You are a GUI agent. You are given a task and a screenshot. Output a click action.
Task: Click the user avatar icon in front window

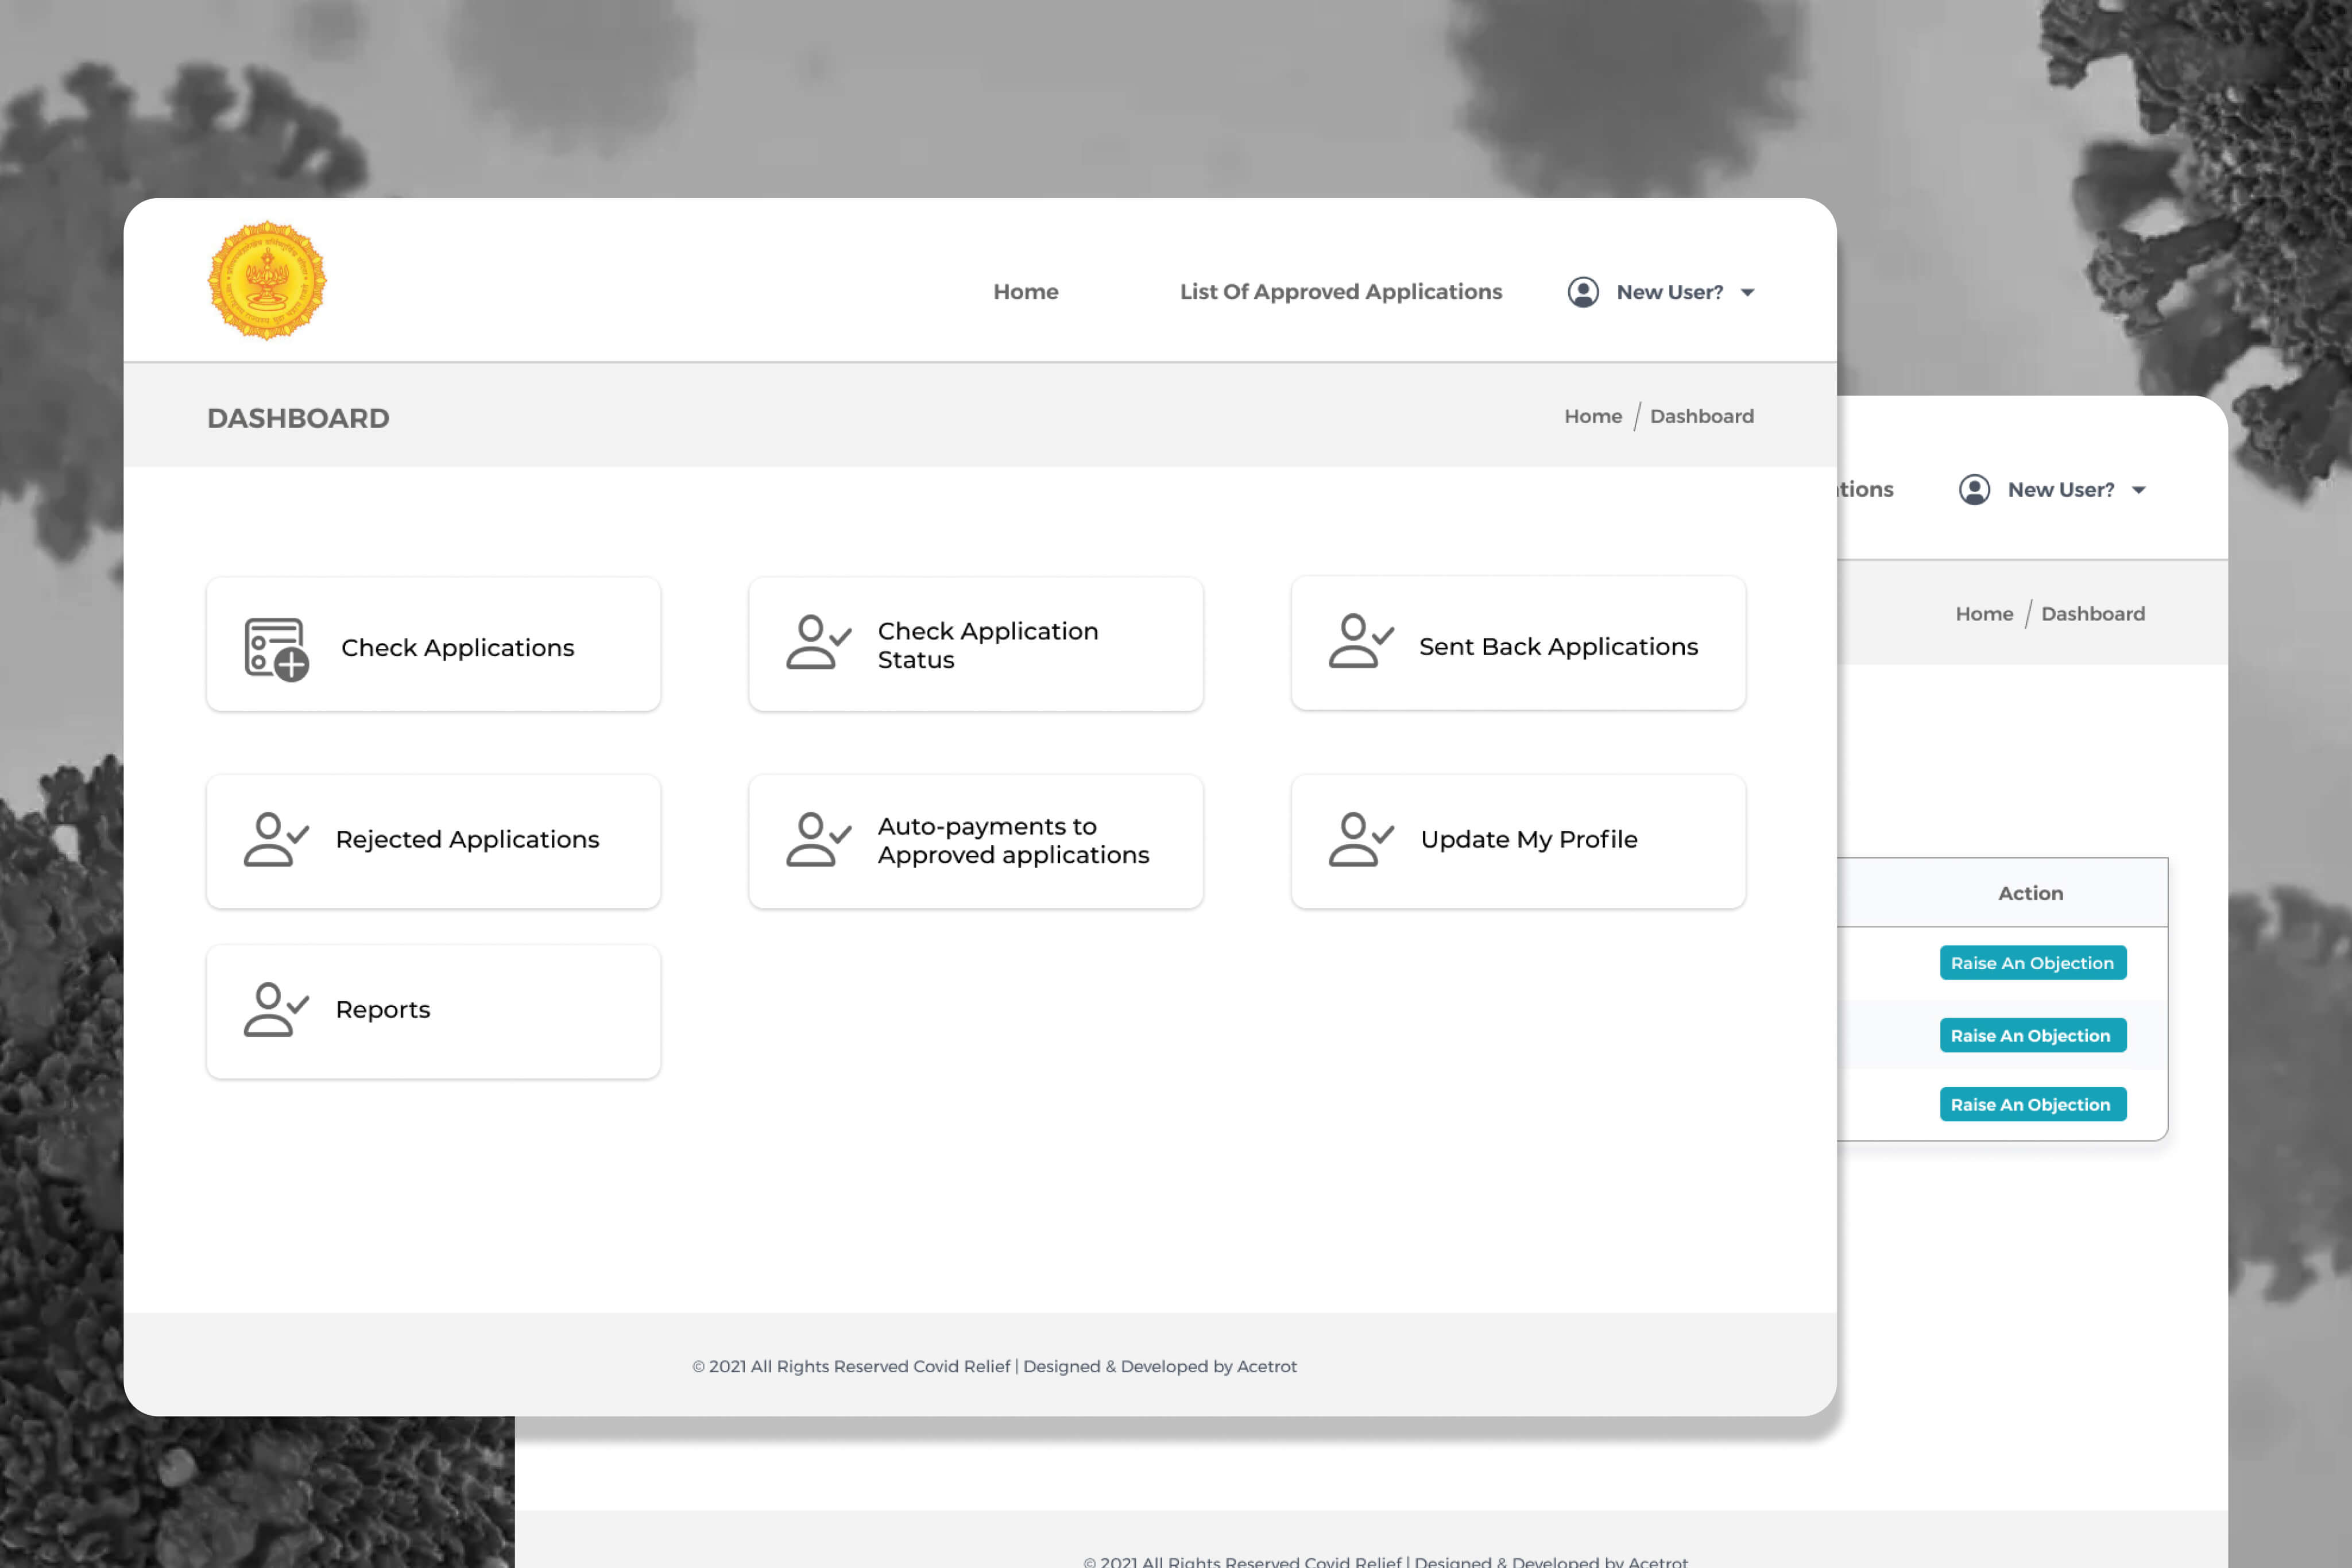click(1583, 292)
